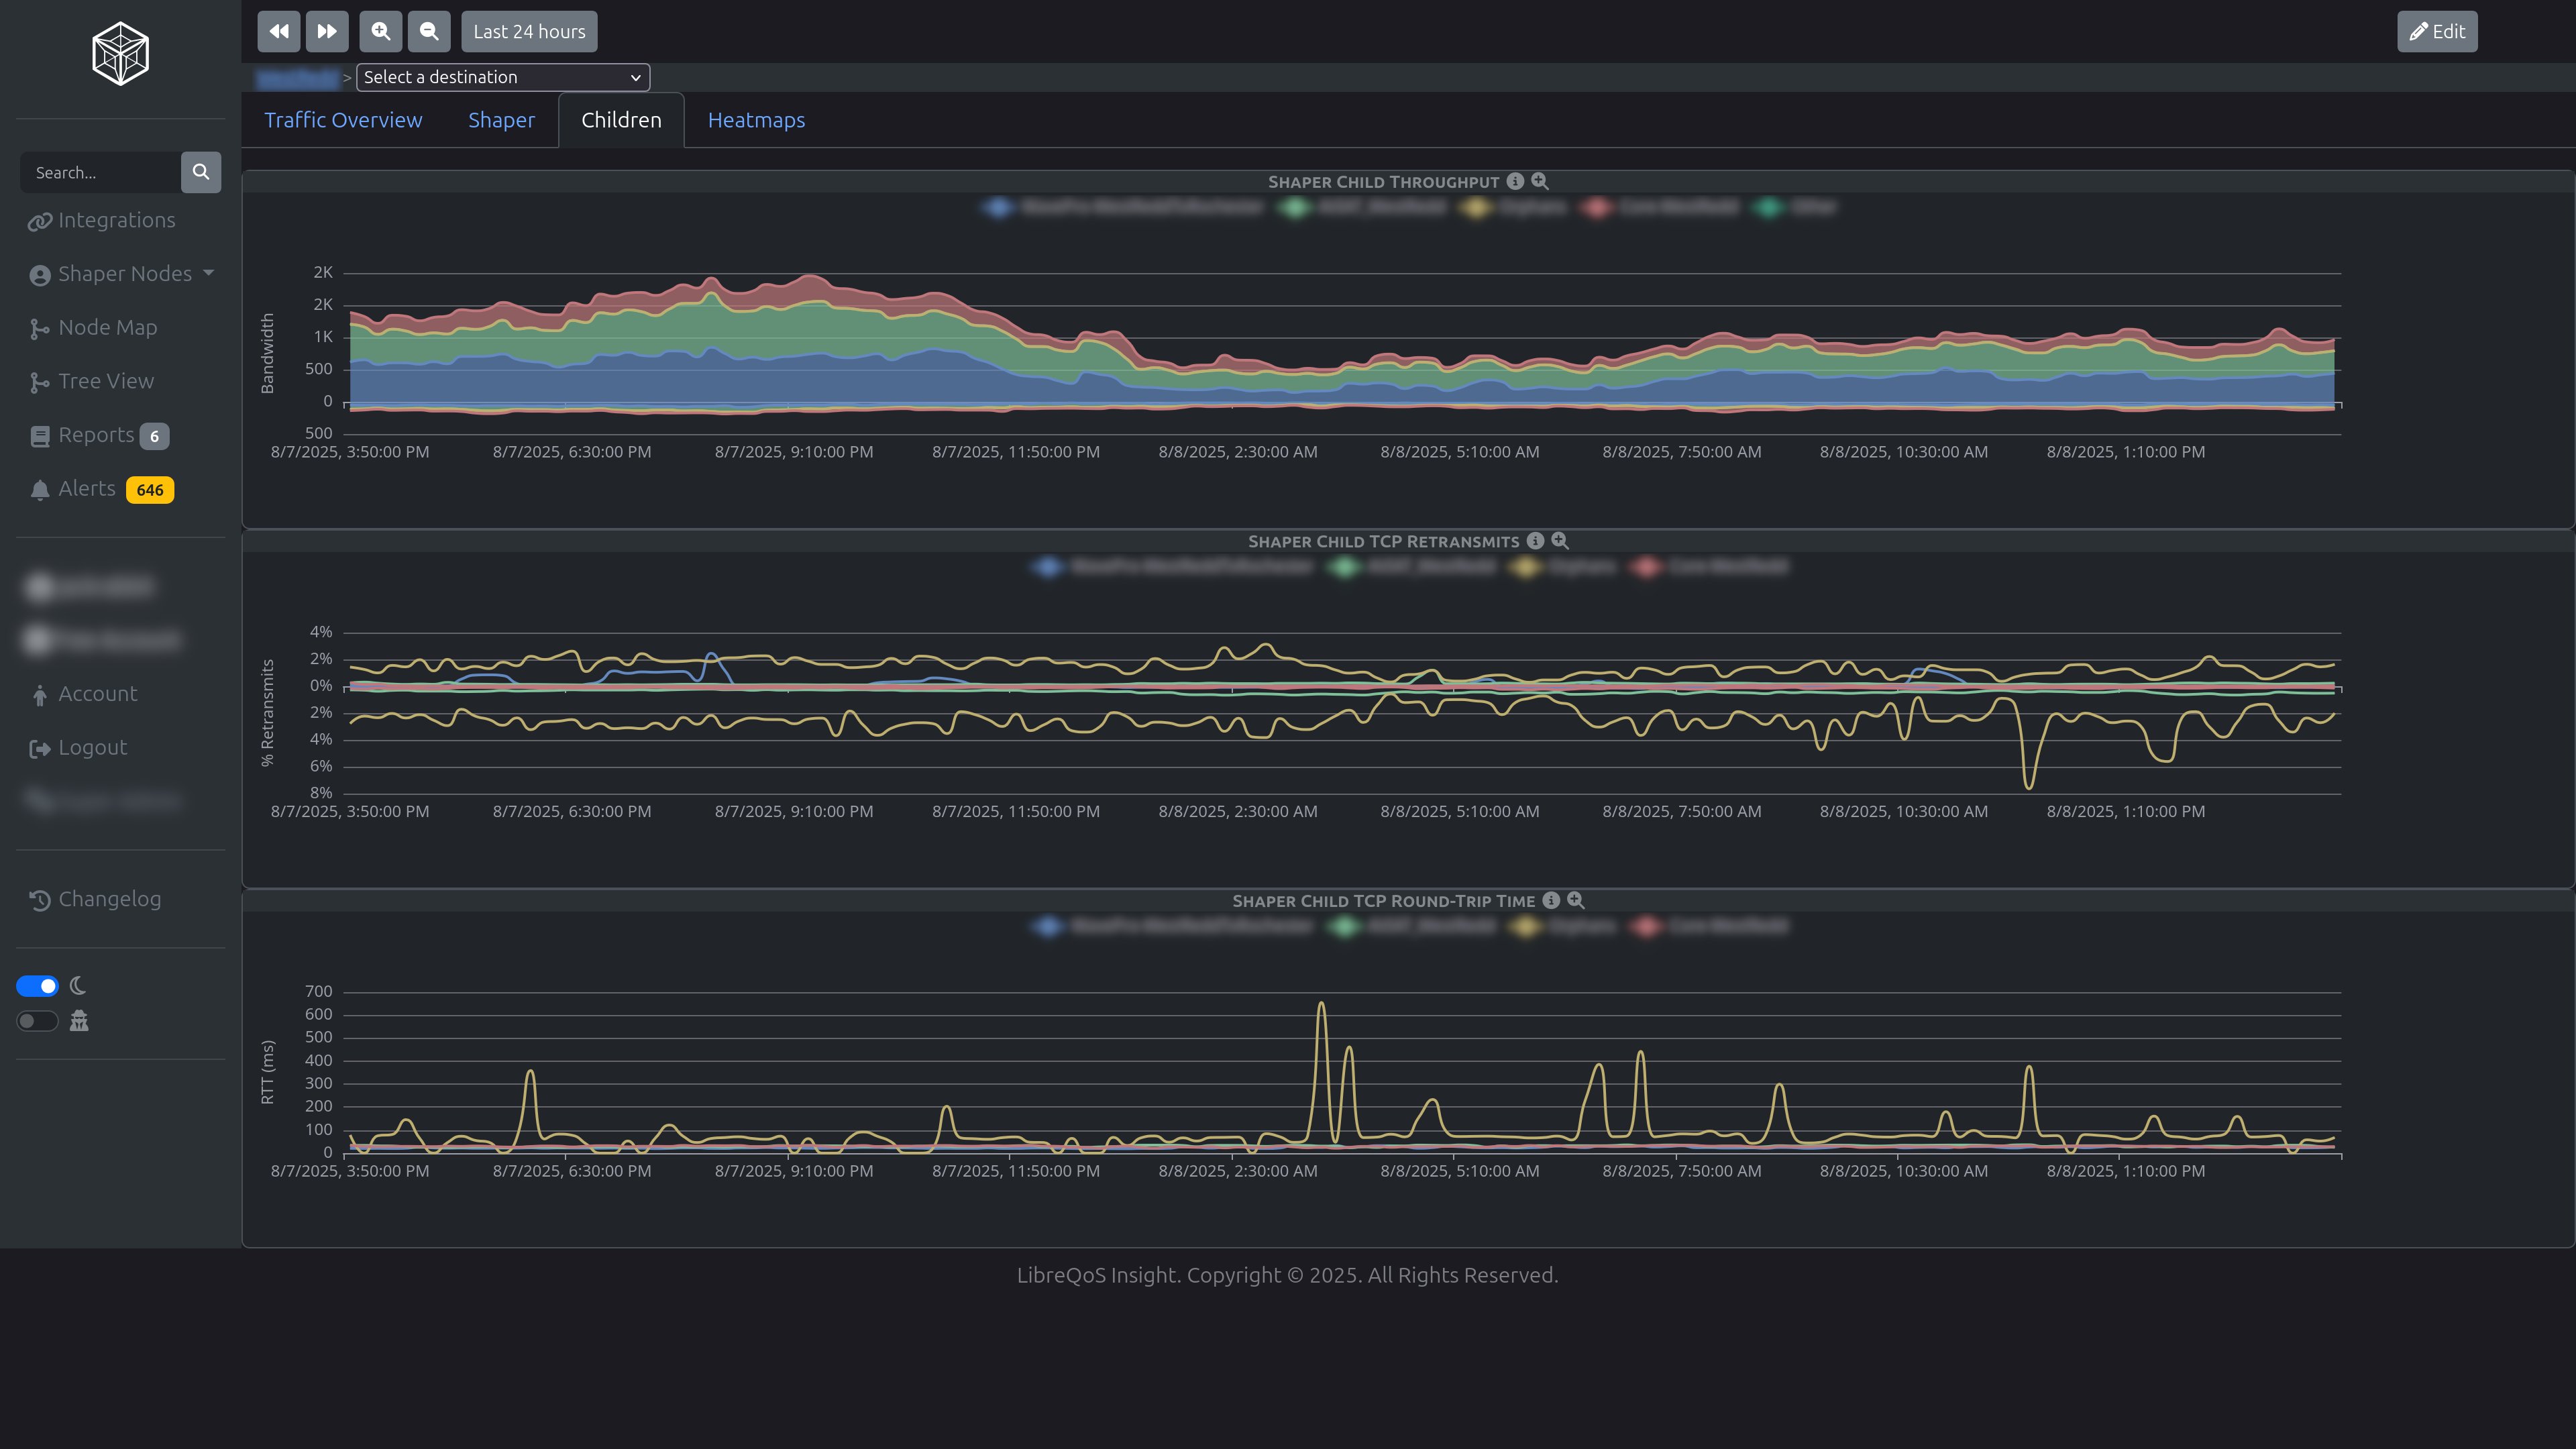Viewport: 2576px width, 1449px height.
Task: Toggle the dark mode moon switch
Action: 38,986
